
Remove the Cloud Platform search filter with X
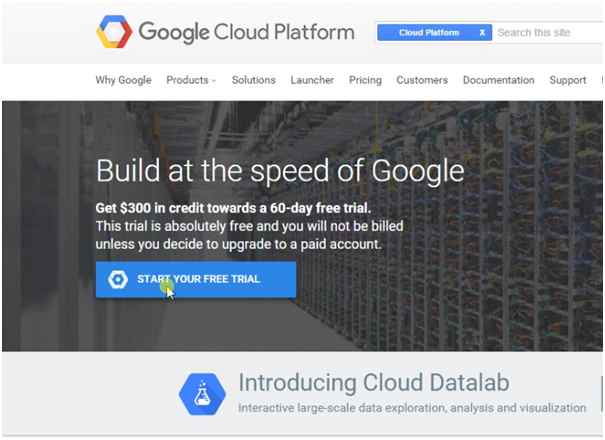(482, 33)
